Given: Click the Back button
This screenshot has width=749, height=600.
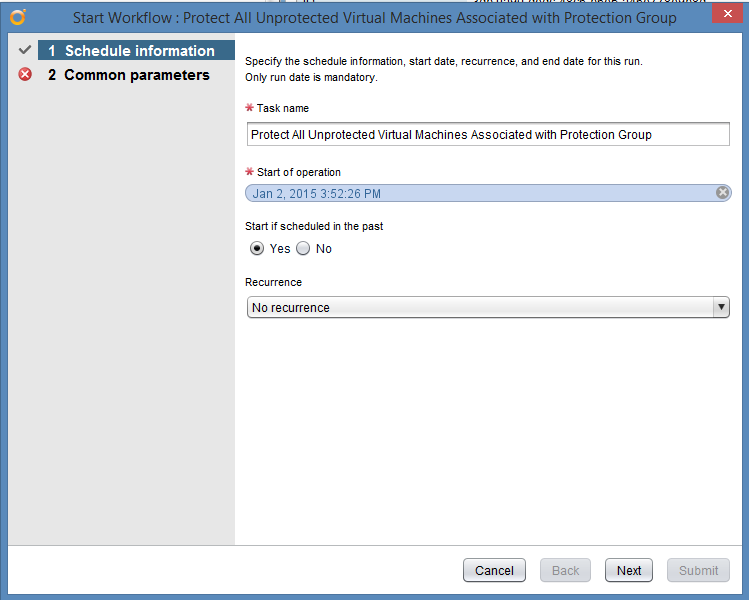Looking at the screenshot, I should pyautogui.click(x=565, y=570).
